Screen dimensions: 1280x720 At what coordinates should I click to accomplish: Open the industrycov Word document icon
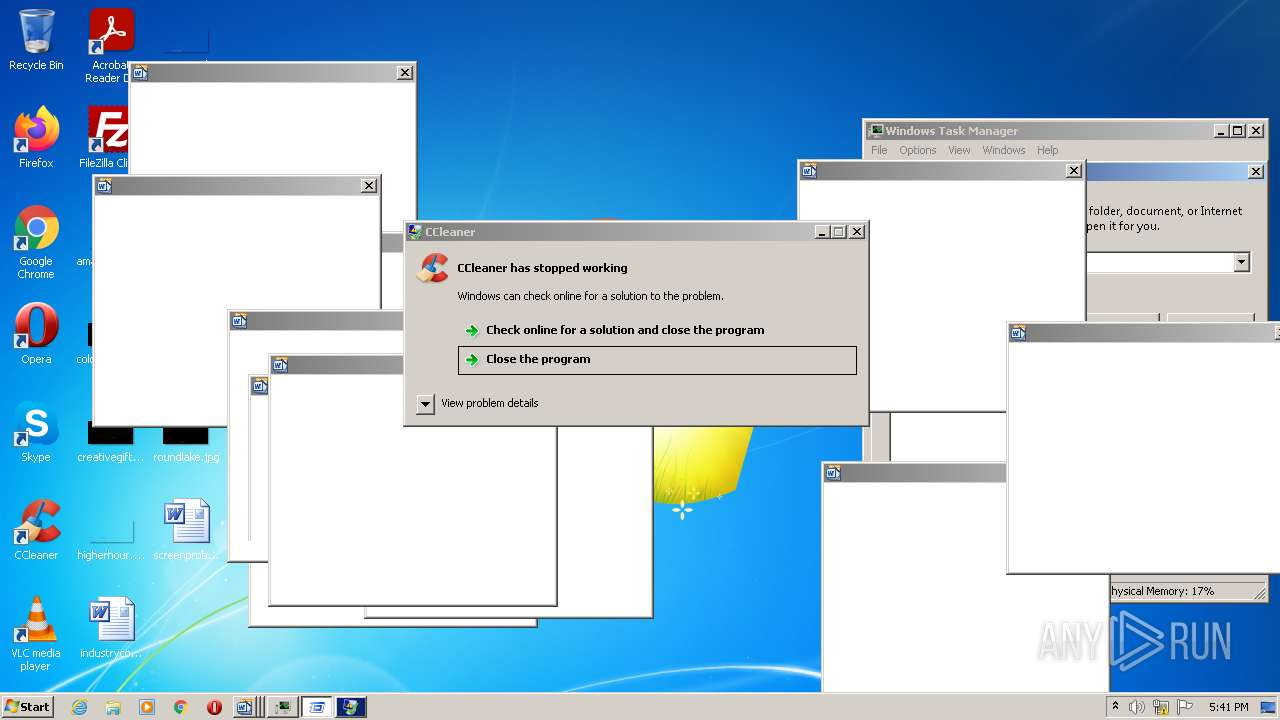(x=111, y=628)
